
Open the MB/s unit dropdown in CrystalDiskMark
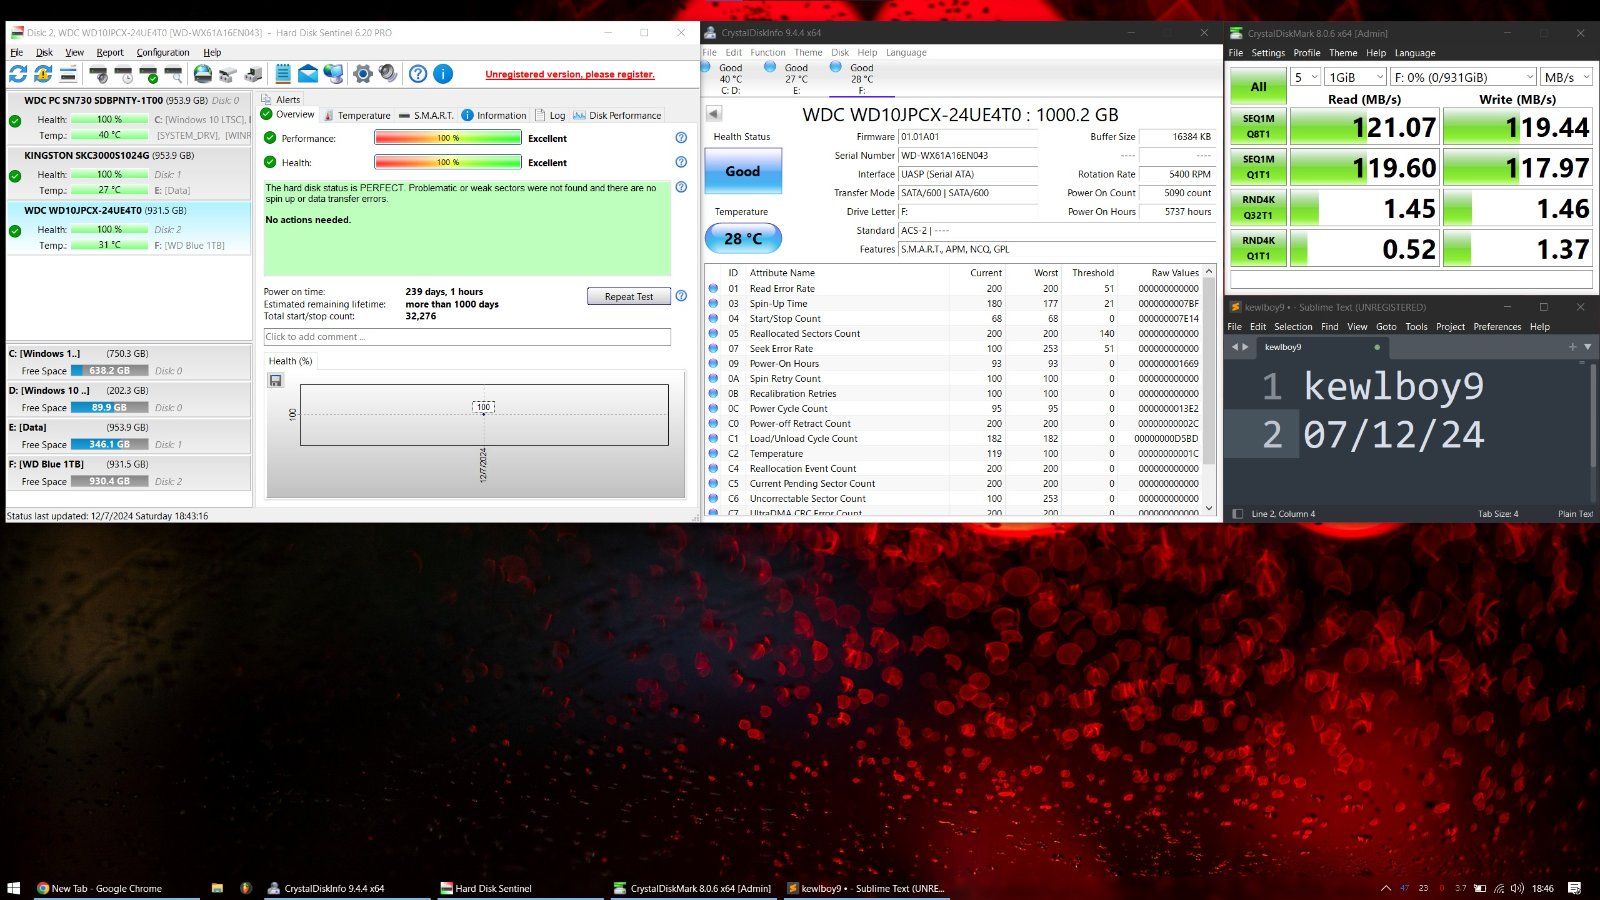(1566, 77)
